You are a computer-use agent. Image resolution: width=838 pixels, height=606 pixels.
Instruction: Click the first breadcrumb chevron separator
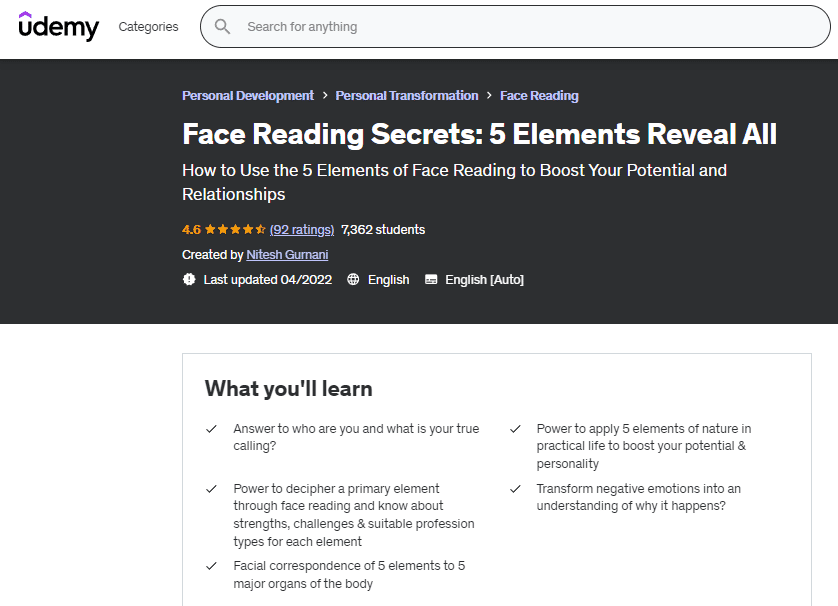(325, 96)
